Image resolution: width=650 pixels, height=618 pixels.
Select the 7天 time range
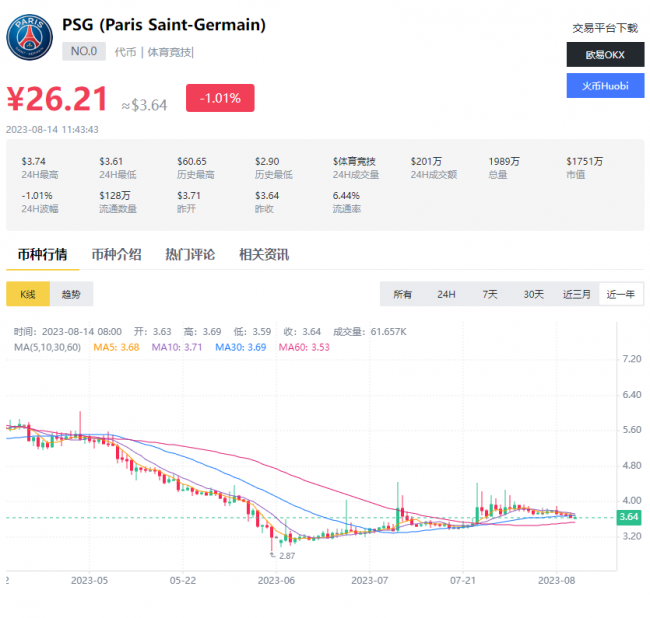(x=490, y=294)
